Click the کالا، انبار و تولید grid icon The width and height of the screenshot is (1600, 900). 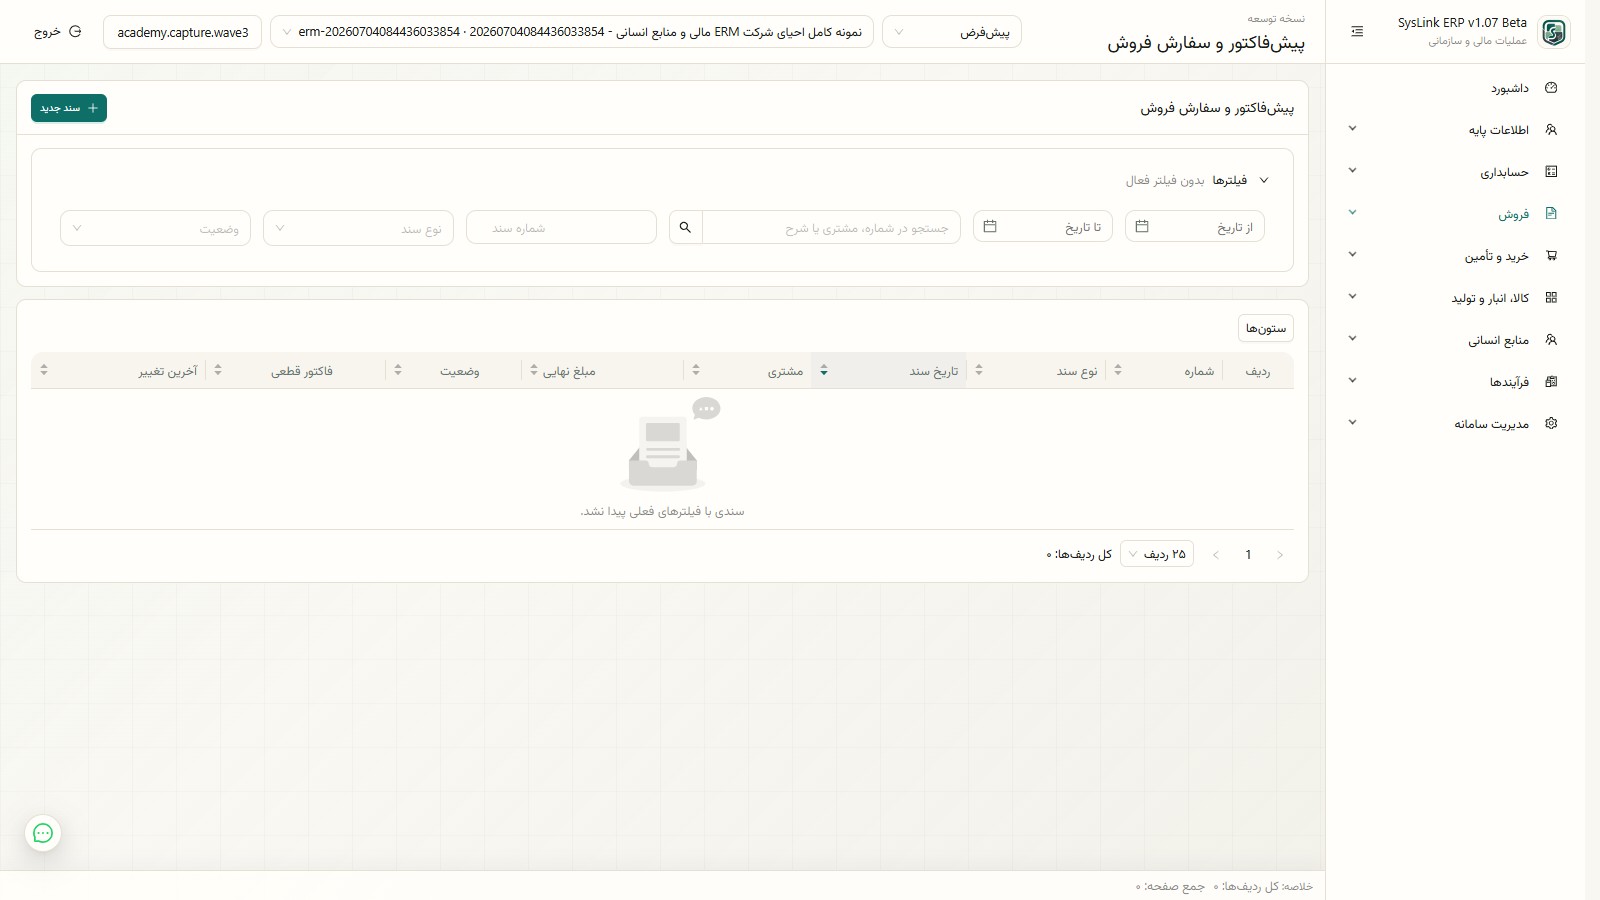(1551, 298)
